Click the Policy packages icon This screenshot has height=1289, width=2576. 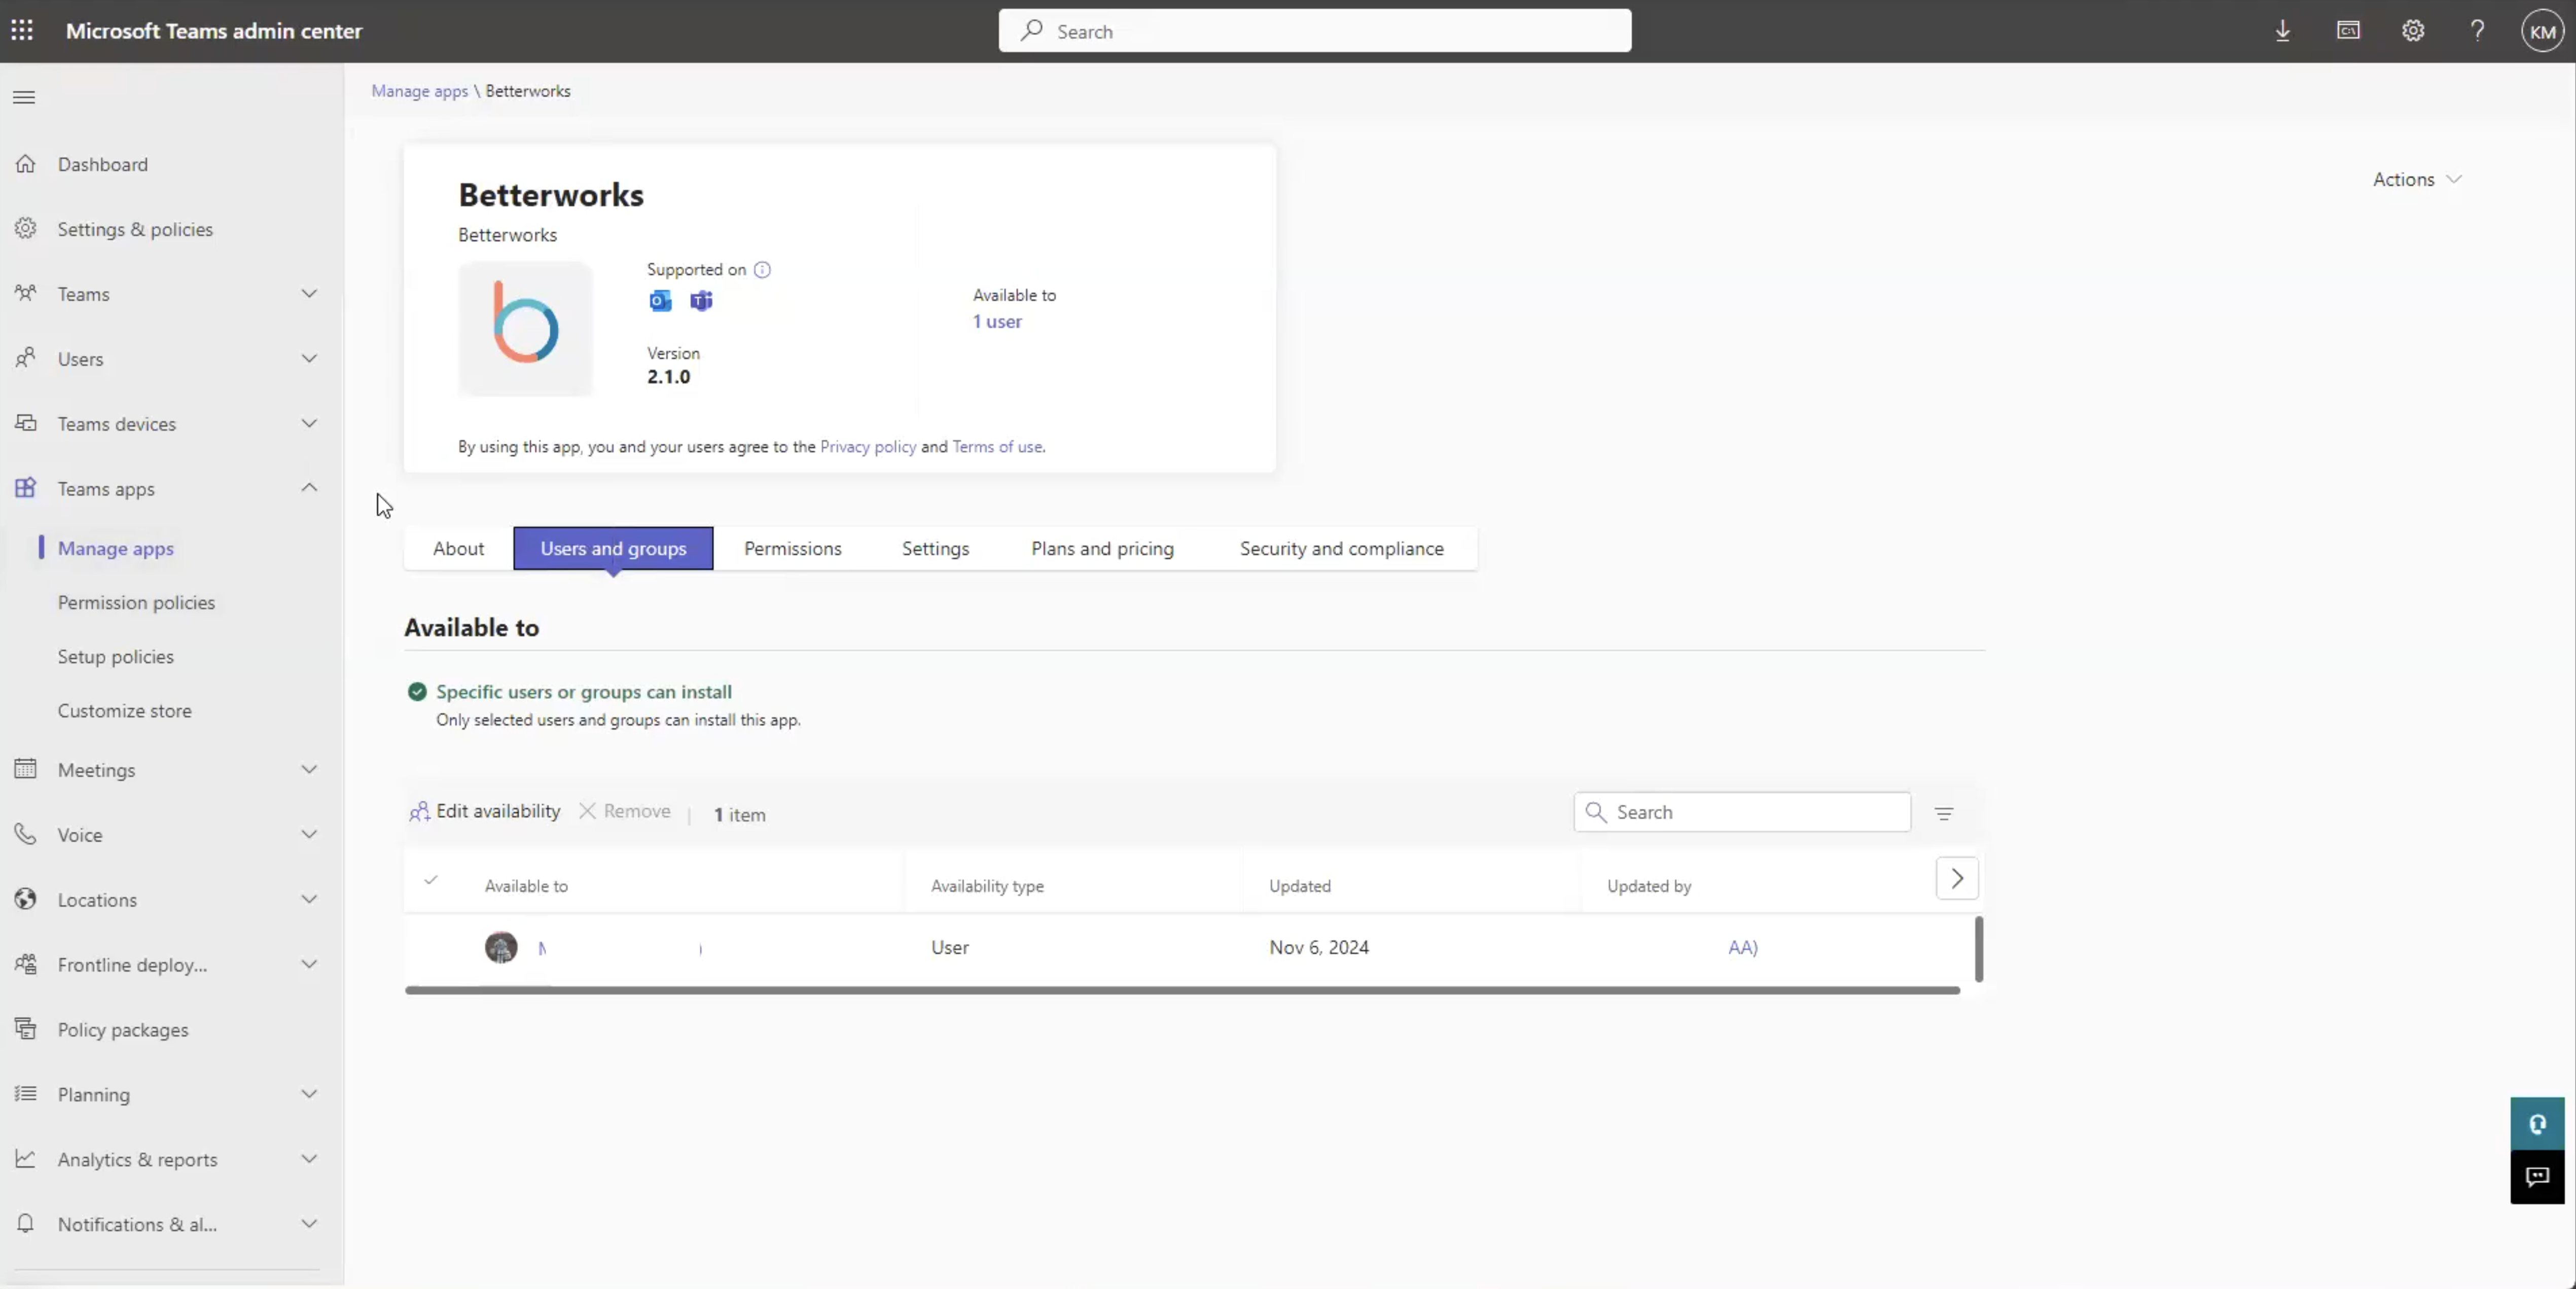click(26, 1029)
